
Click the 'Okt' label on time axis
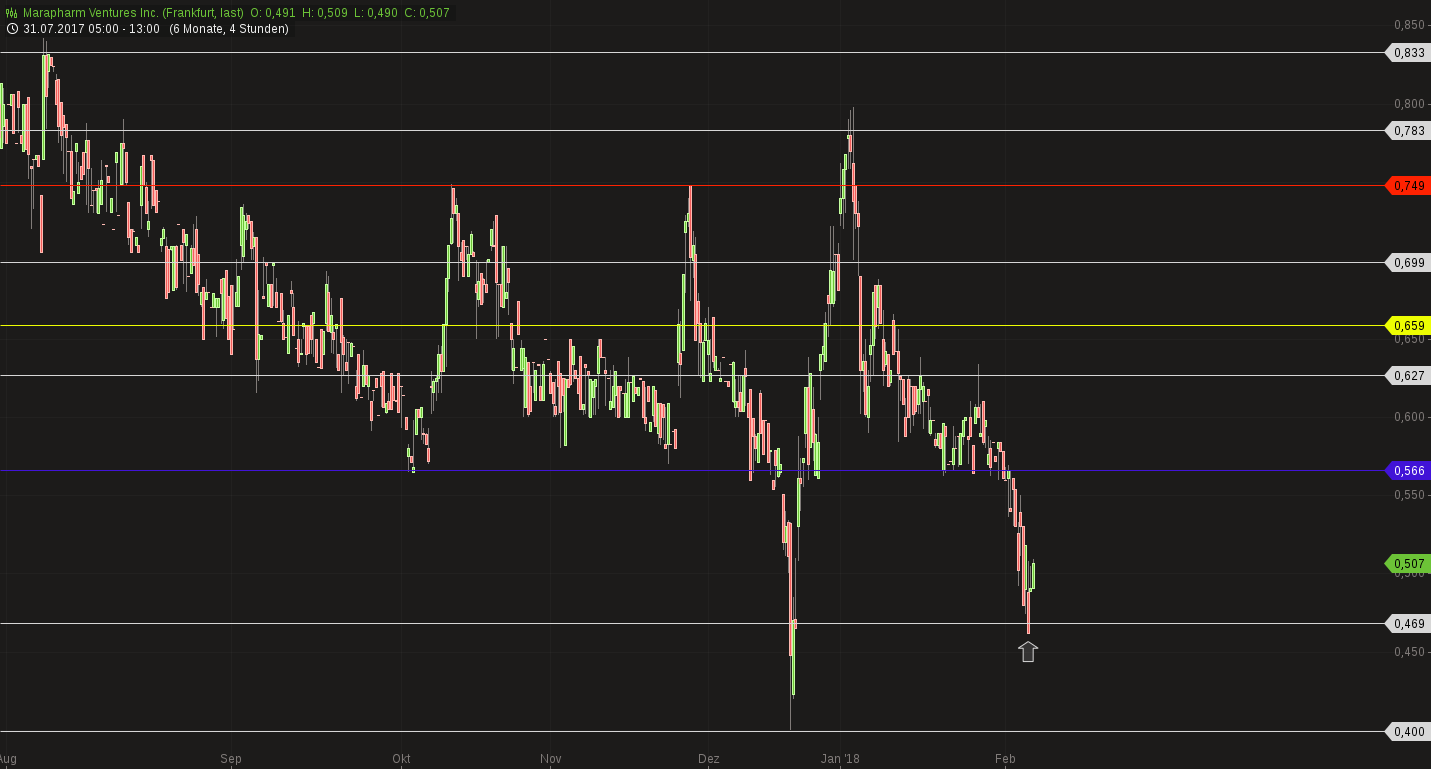point(402,759)
